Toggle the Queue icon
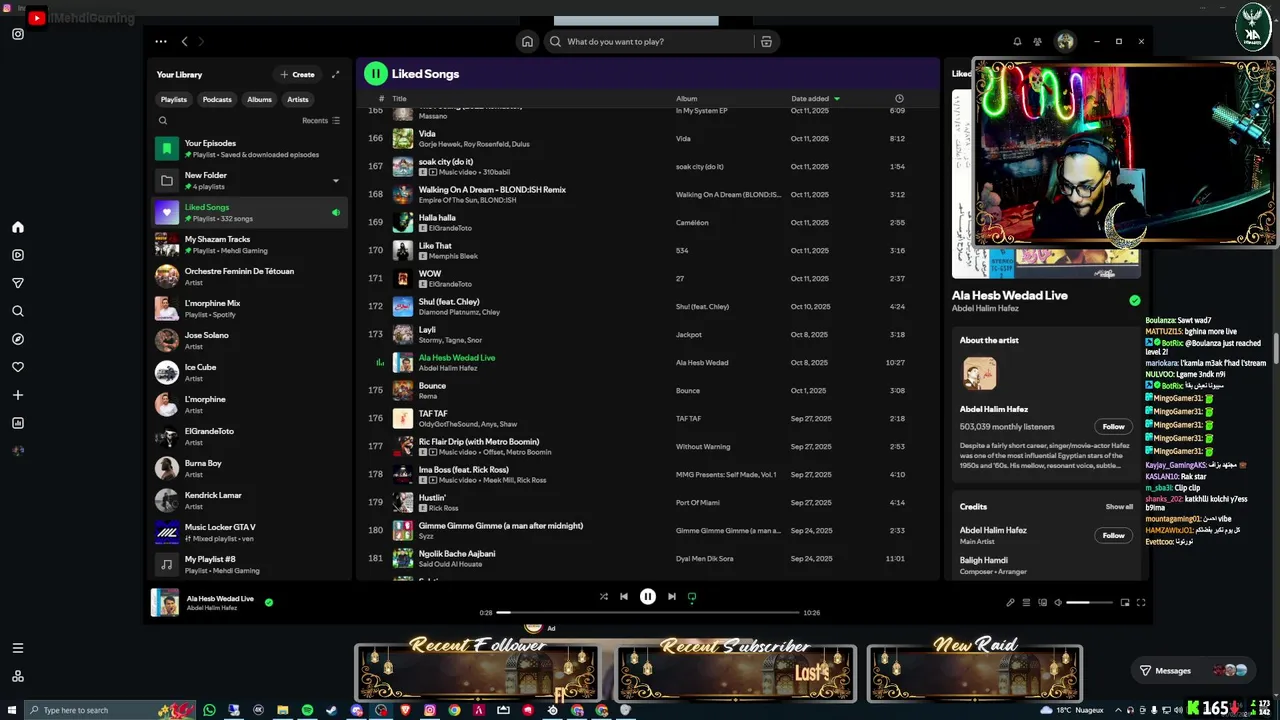1280x720 pixels. (x=1026, y=603)
